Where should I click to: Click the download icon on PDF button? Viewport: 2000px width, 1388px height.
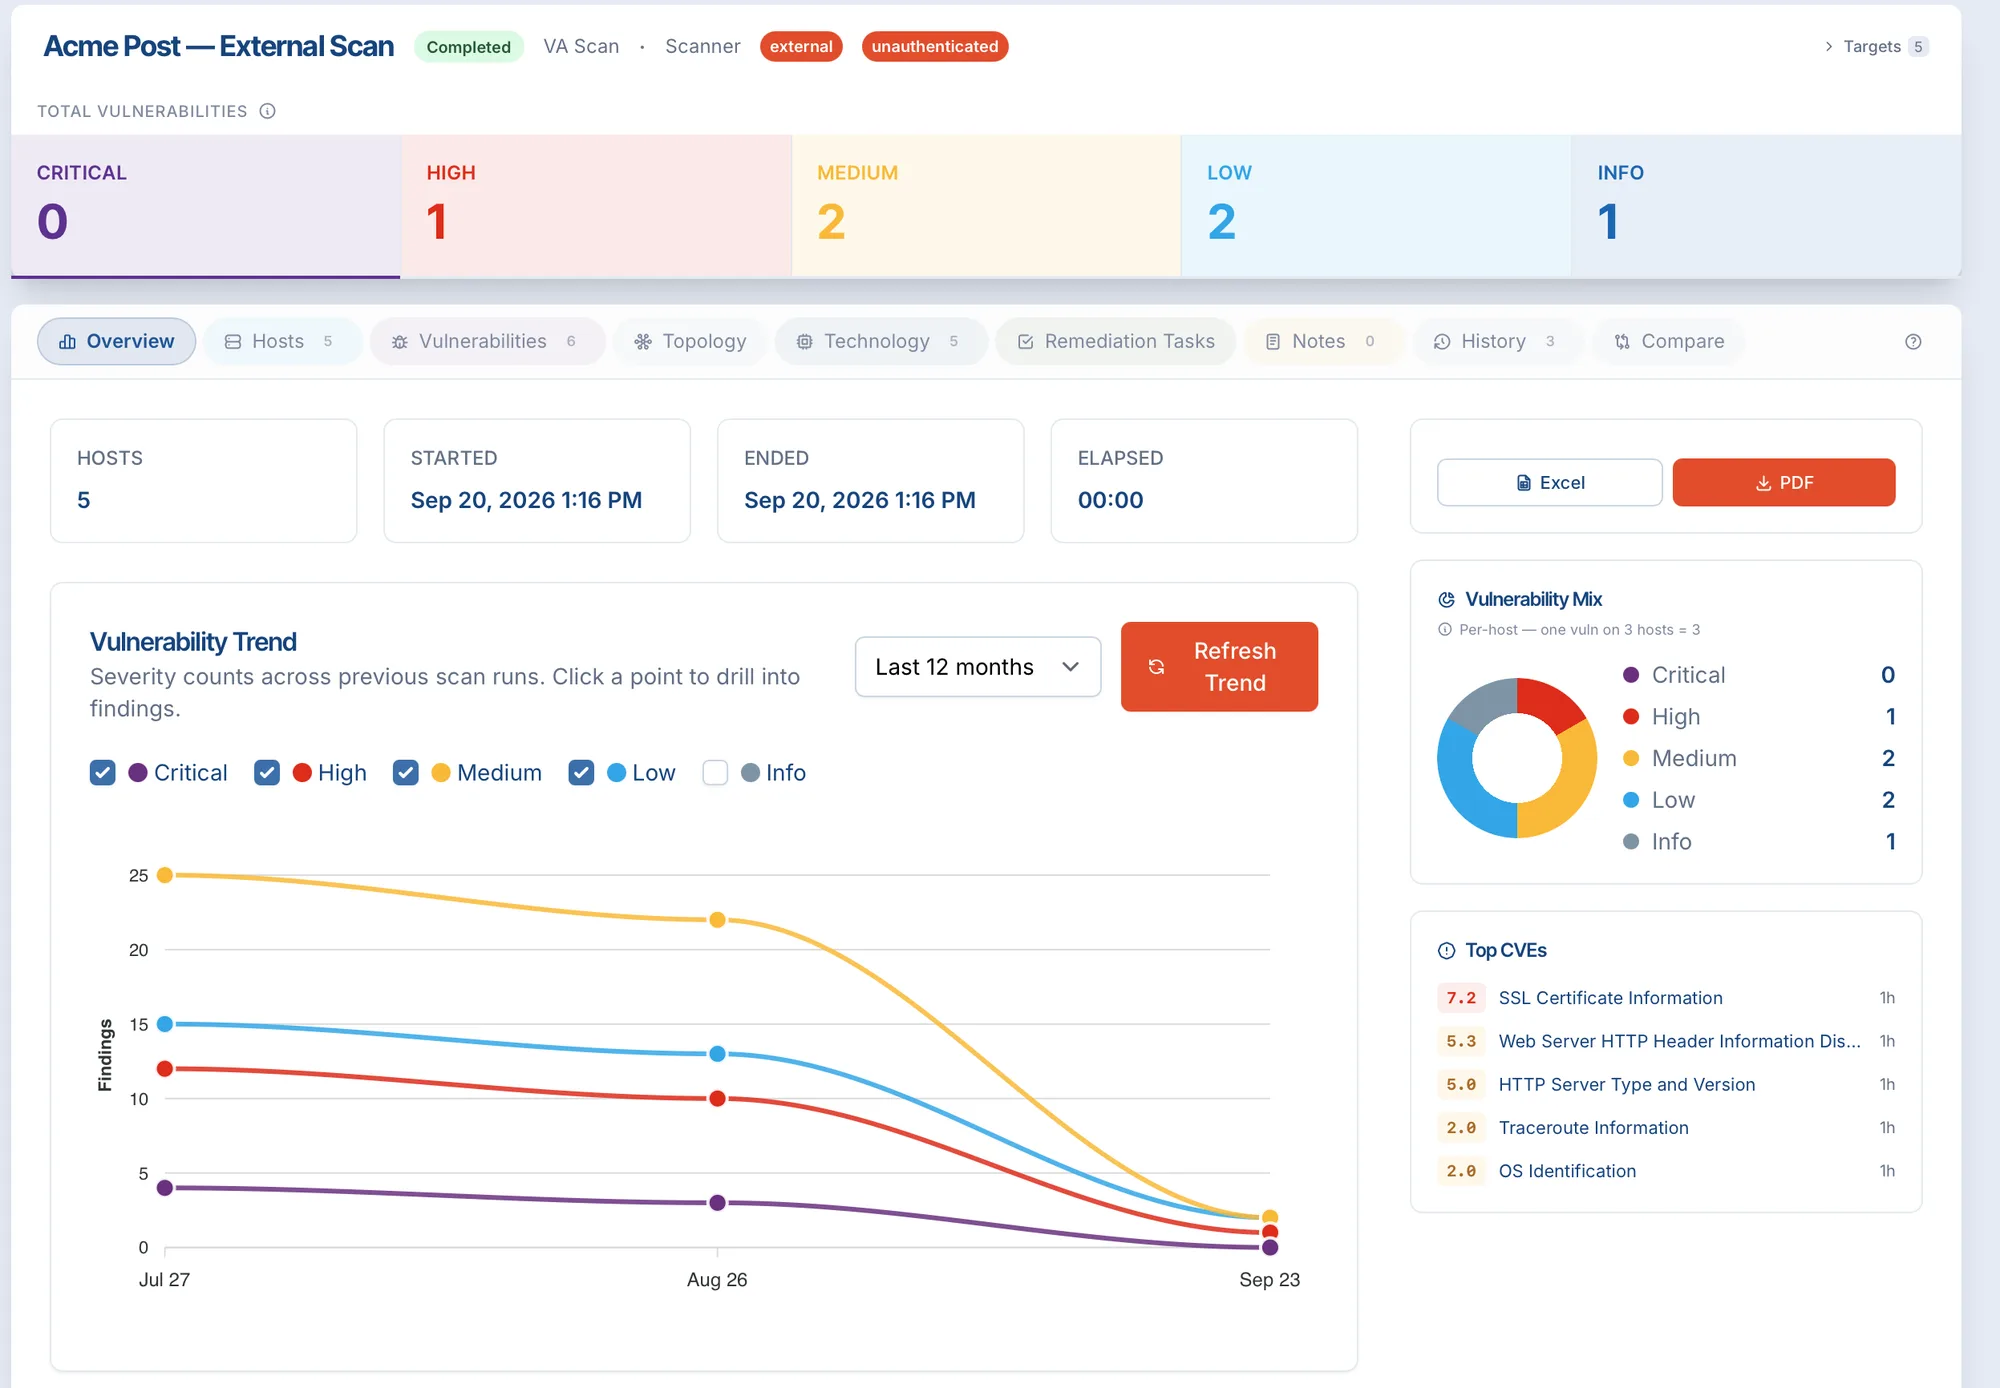pos(1763,483)
